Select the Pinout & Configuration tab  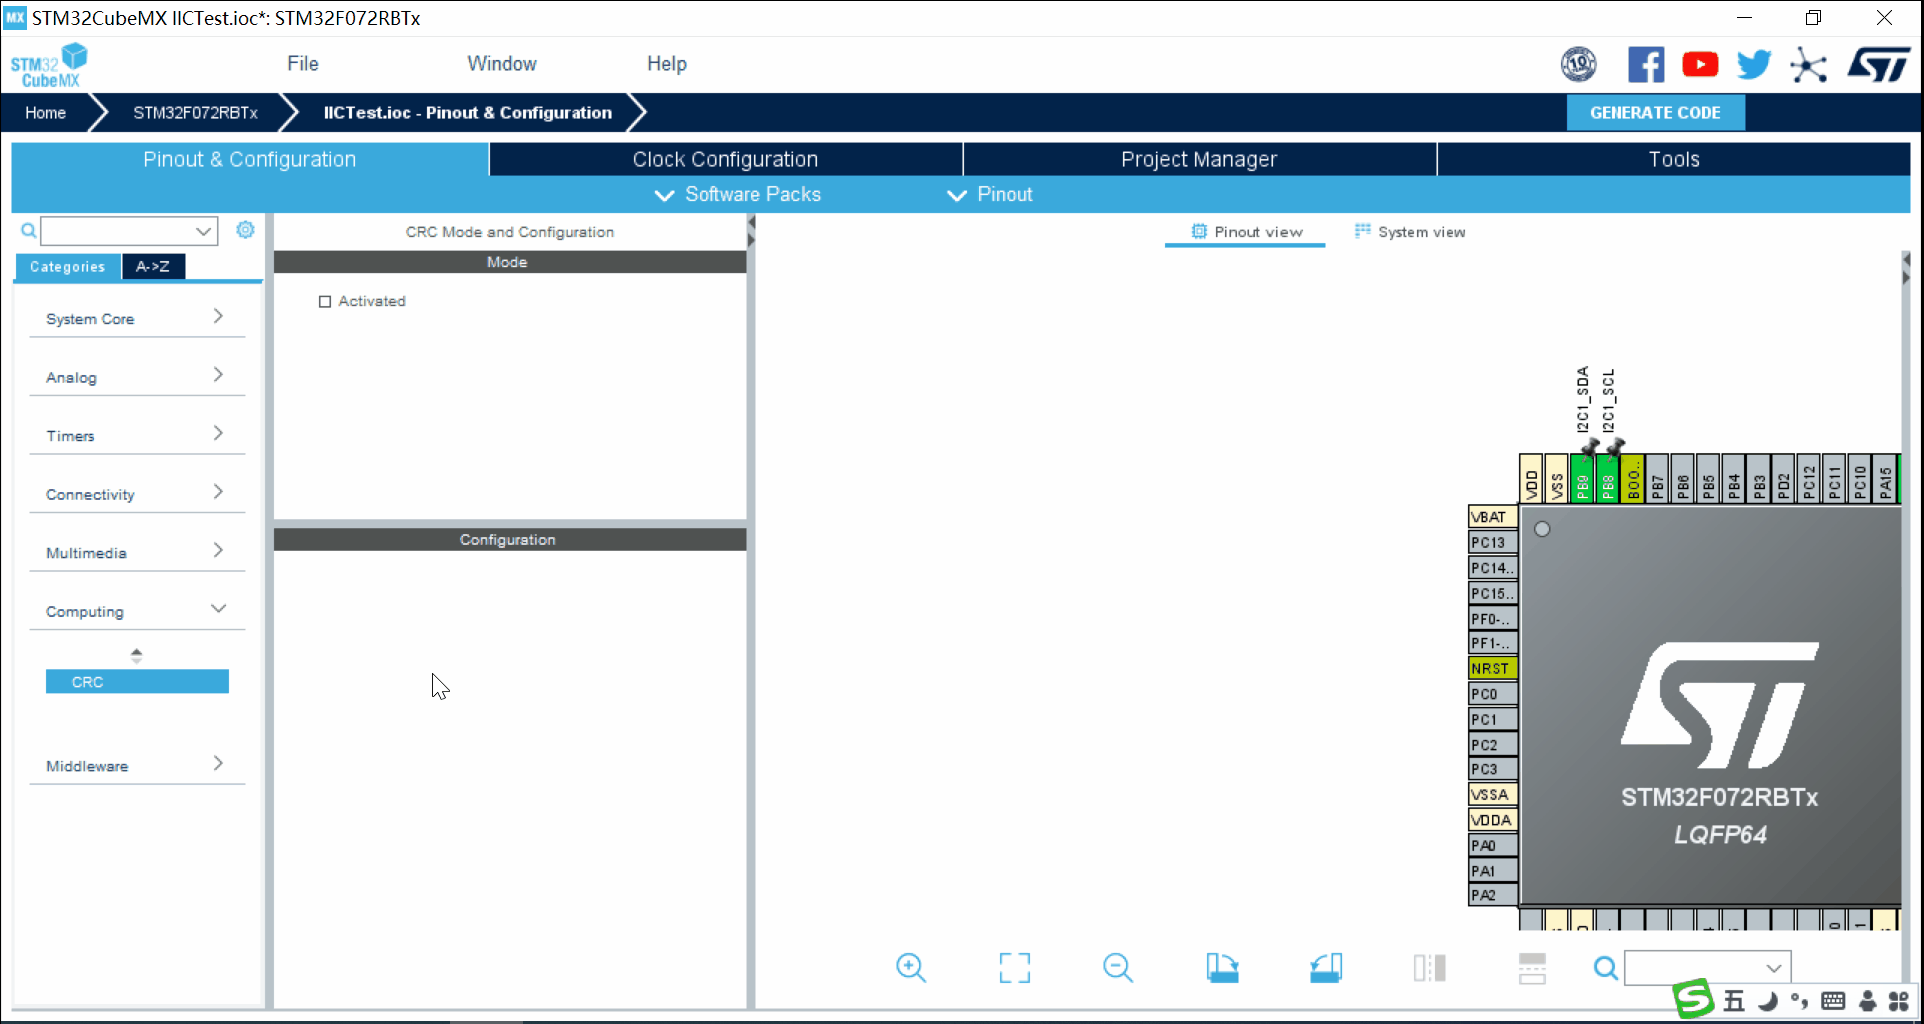[250, 159]
